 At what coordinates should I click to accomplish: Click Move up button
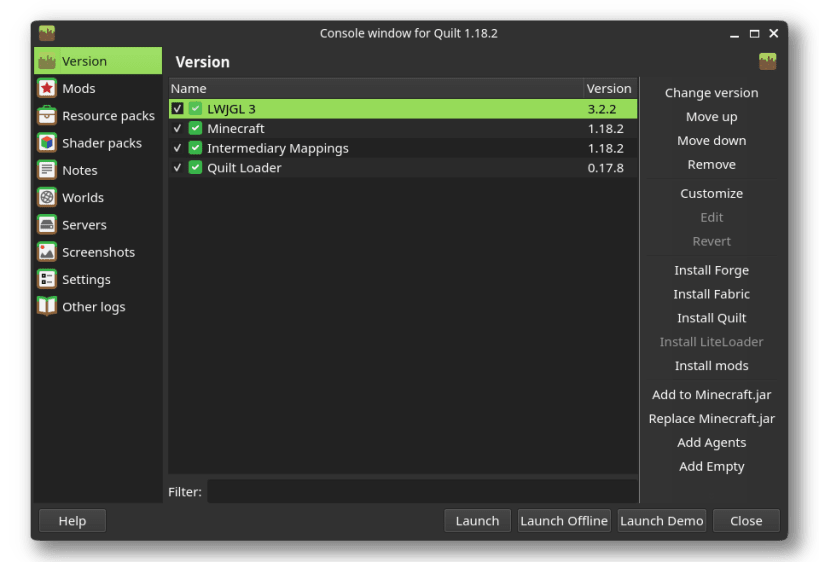pos(711,117)
